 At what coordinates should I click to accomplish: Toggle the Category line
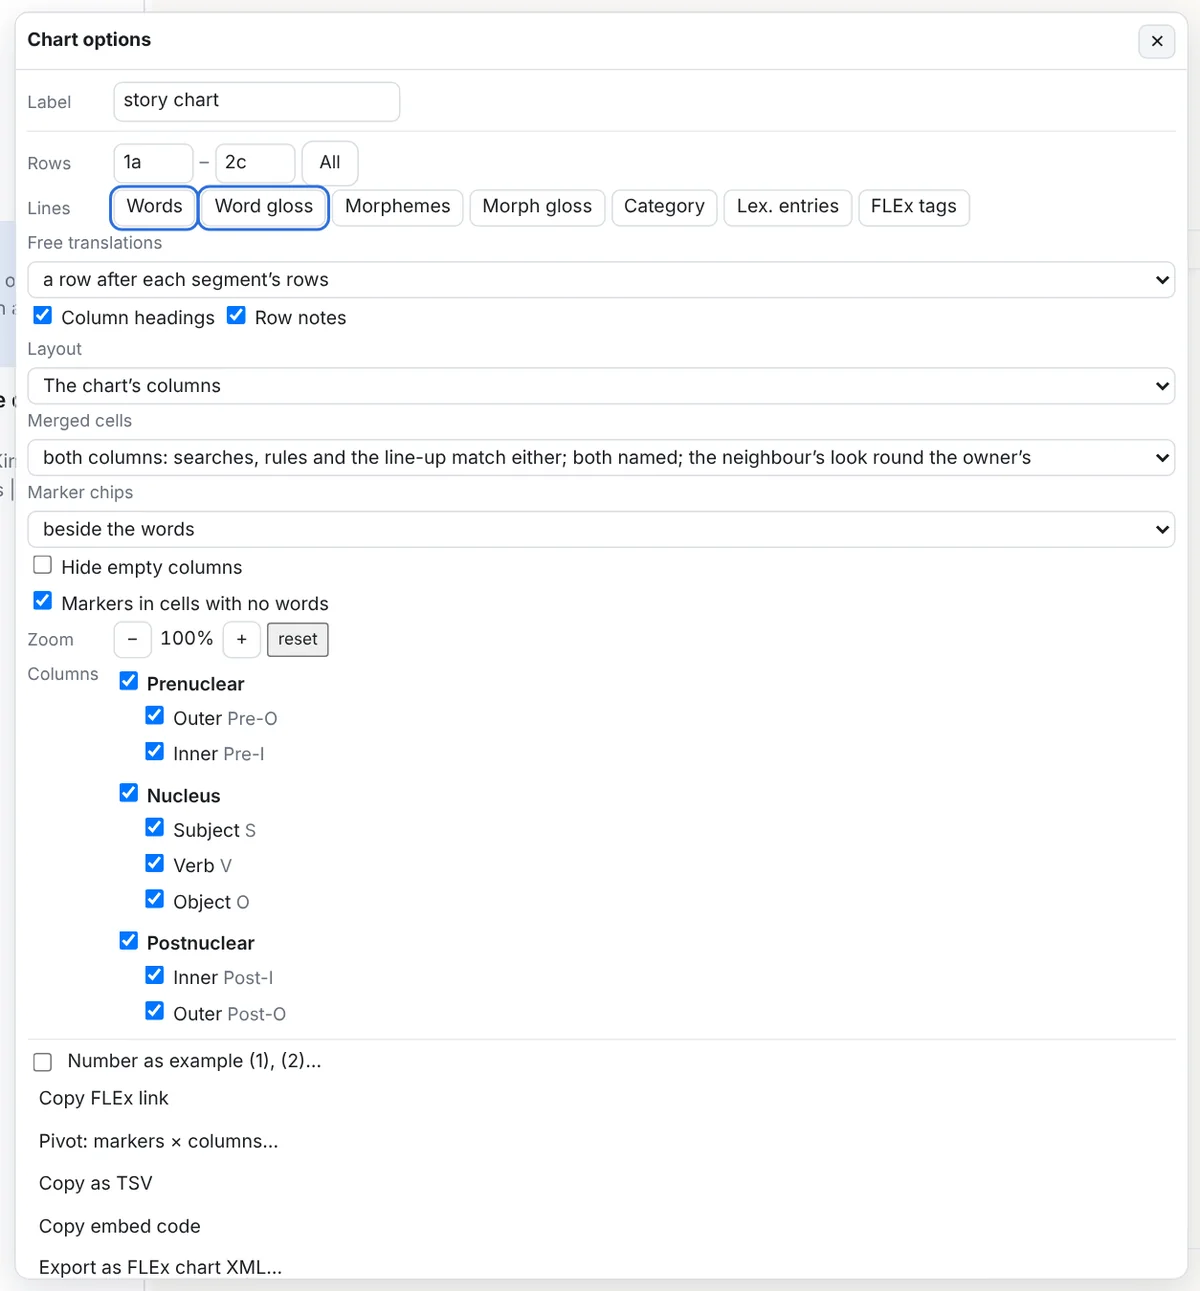click(x=664, y=207)
